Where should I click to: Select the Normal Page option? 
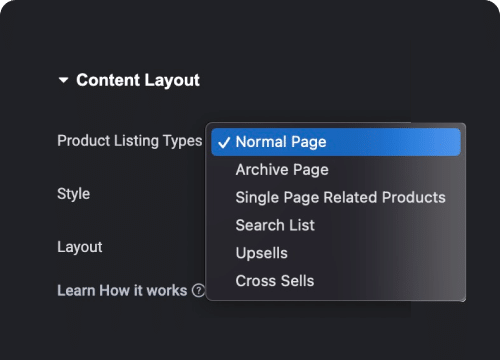[336, 142]
